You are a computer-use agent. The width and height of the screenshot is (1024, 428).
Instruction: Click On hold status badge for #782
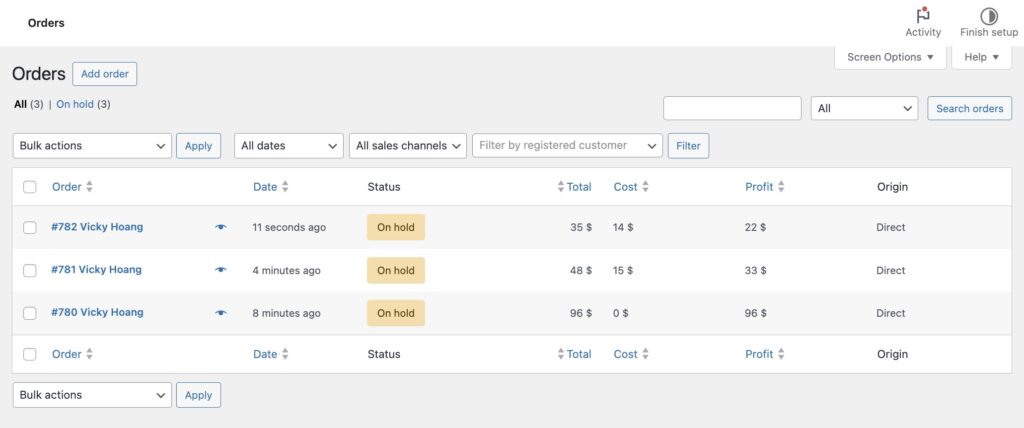click(x=396, y=227)
